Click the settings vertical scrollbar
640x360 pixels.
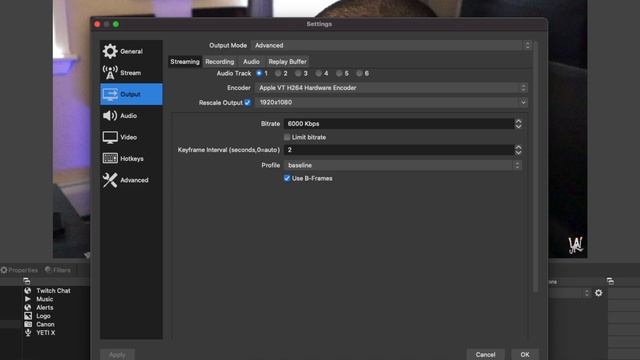tap(536, 167)
